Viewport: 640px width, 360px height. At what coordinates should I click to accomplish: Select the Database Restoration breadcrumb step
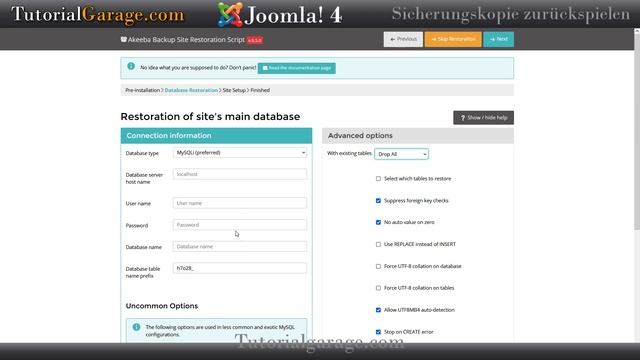click(191, 90)
